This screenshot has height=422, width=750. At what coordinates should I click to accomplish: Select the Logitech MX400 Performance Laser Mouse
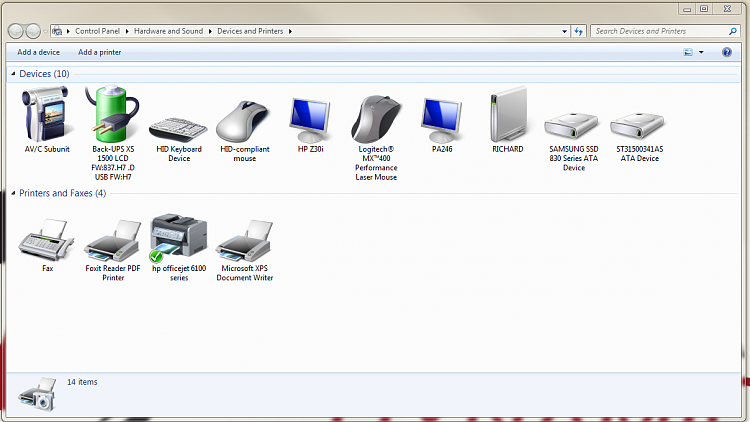point(376,119)
